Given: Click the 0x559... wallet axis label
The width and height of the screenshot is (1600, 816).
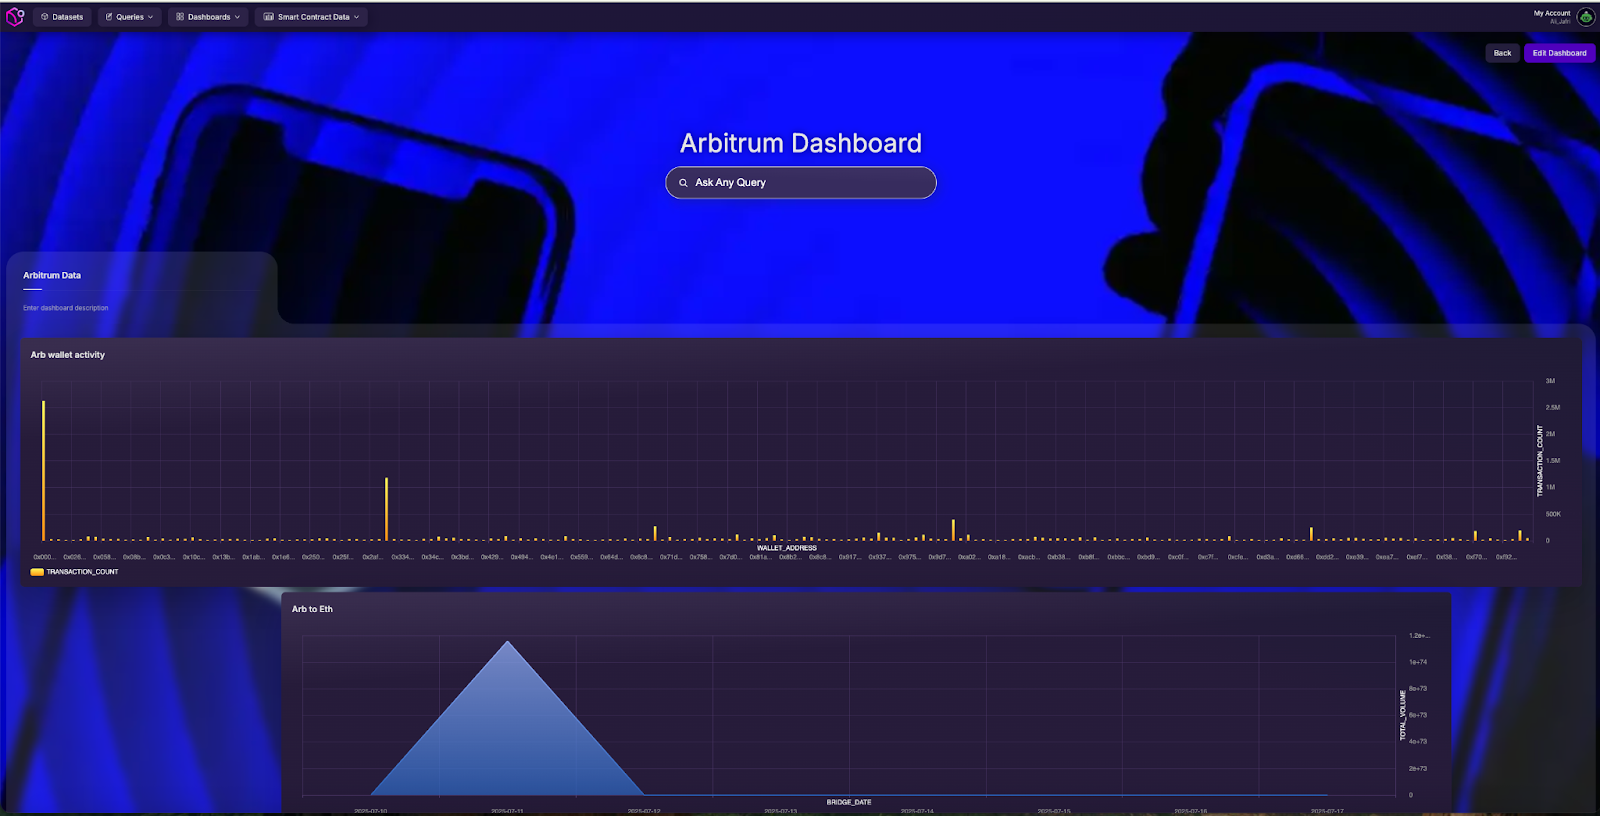Looking at the screenshot, I should 581,557.
